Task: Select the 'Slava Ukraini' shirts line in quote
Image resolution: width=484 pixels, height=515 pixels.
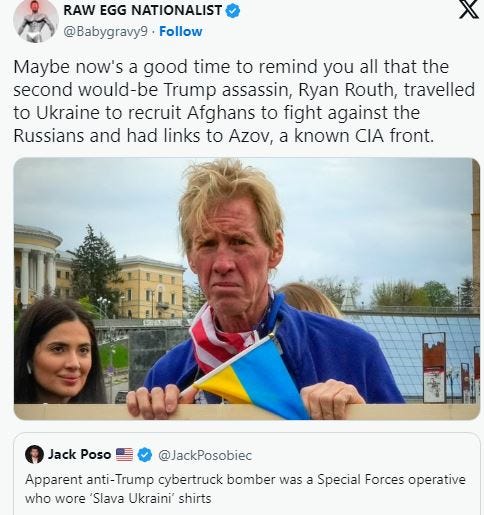Action: click(x=118, y=499)
